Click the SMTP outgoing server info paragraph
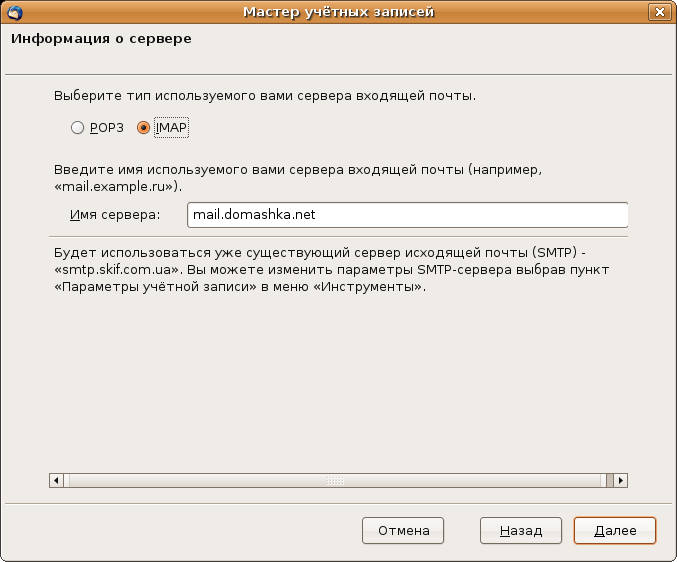This screenshot has width=677, height=562. pos(325,270)
